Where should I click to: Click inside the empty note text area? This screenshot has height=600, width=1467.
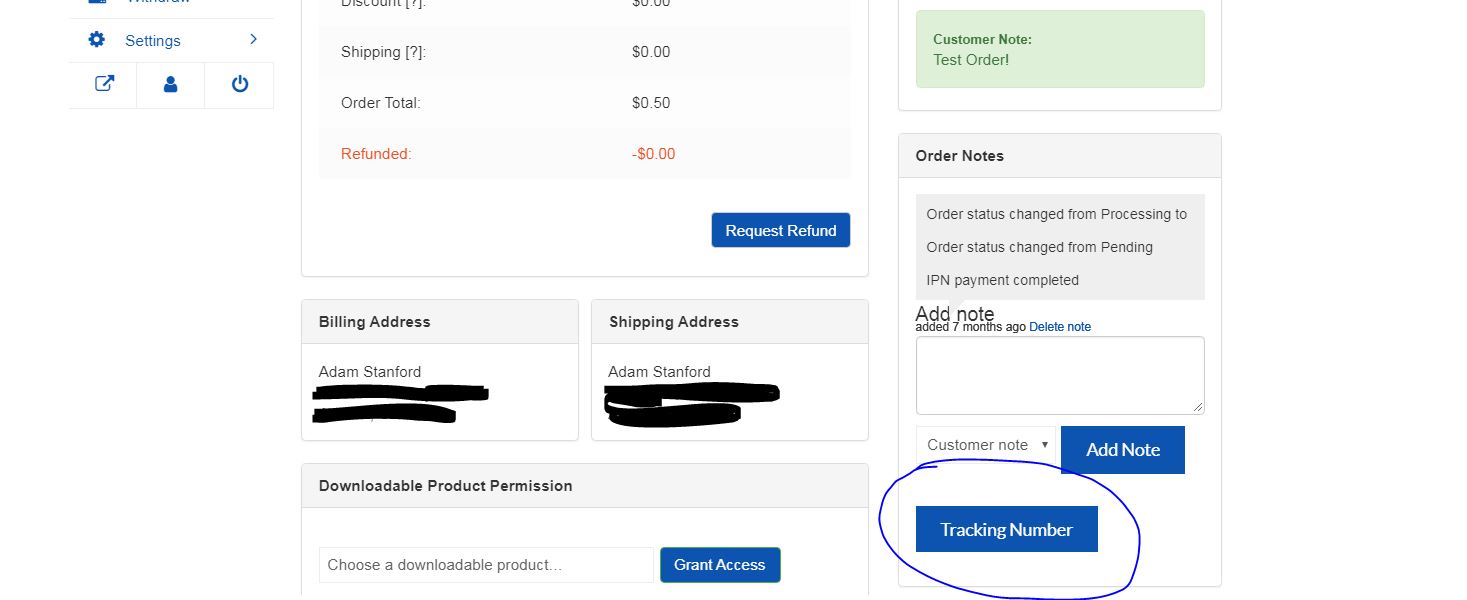(1059, 374)
